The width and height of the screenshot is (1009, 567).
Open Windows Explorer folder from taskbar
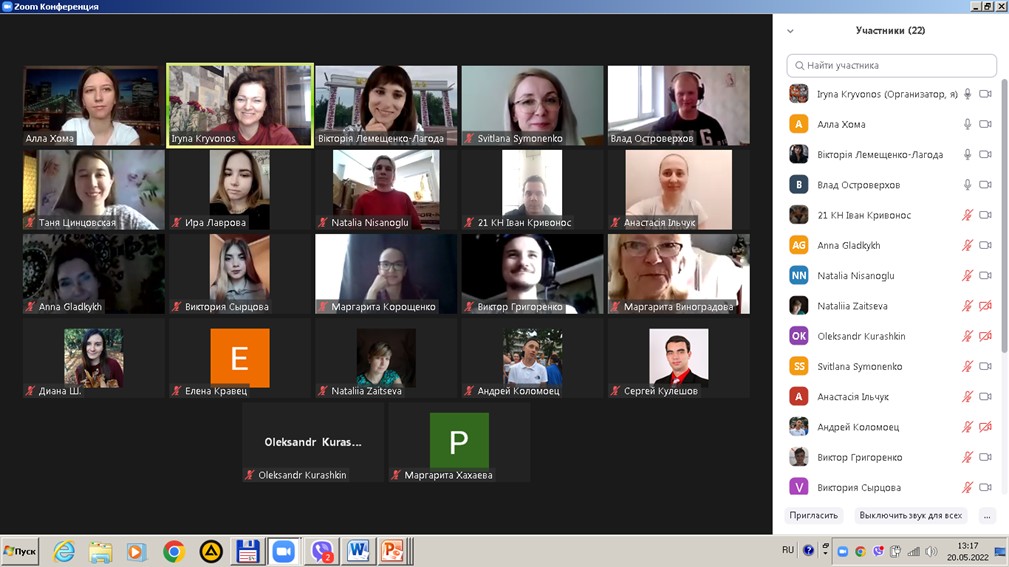[100, 552]
